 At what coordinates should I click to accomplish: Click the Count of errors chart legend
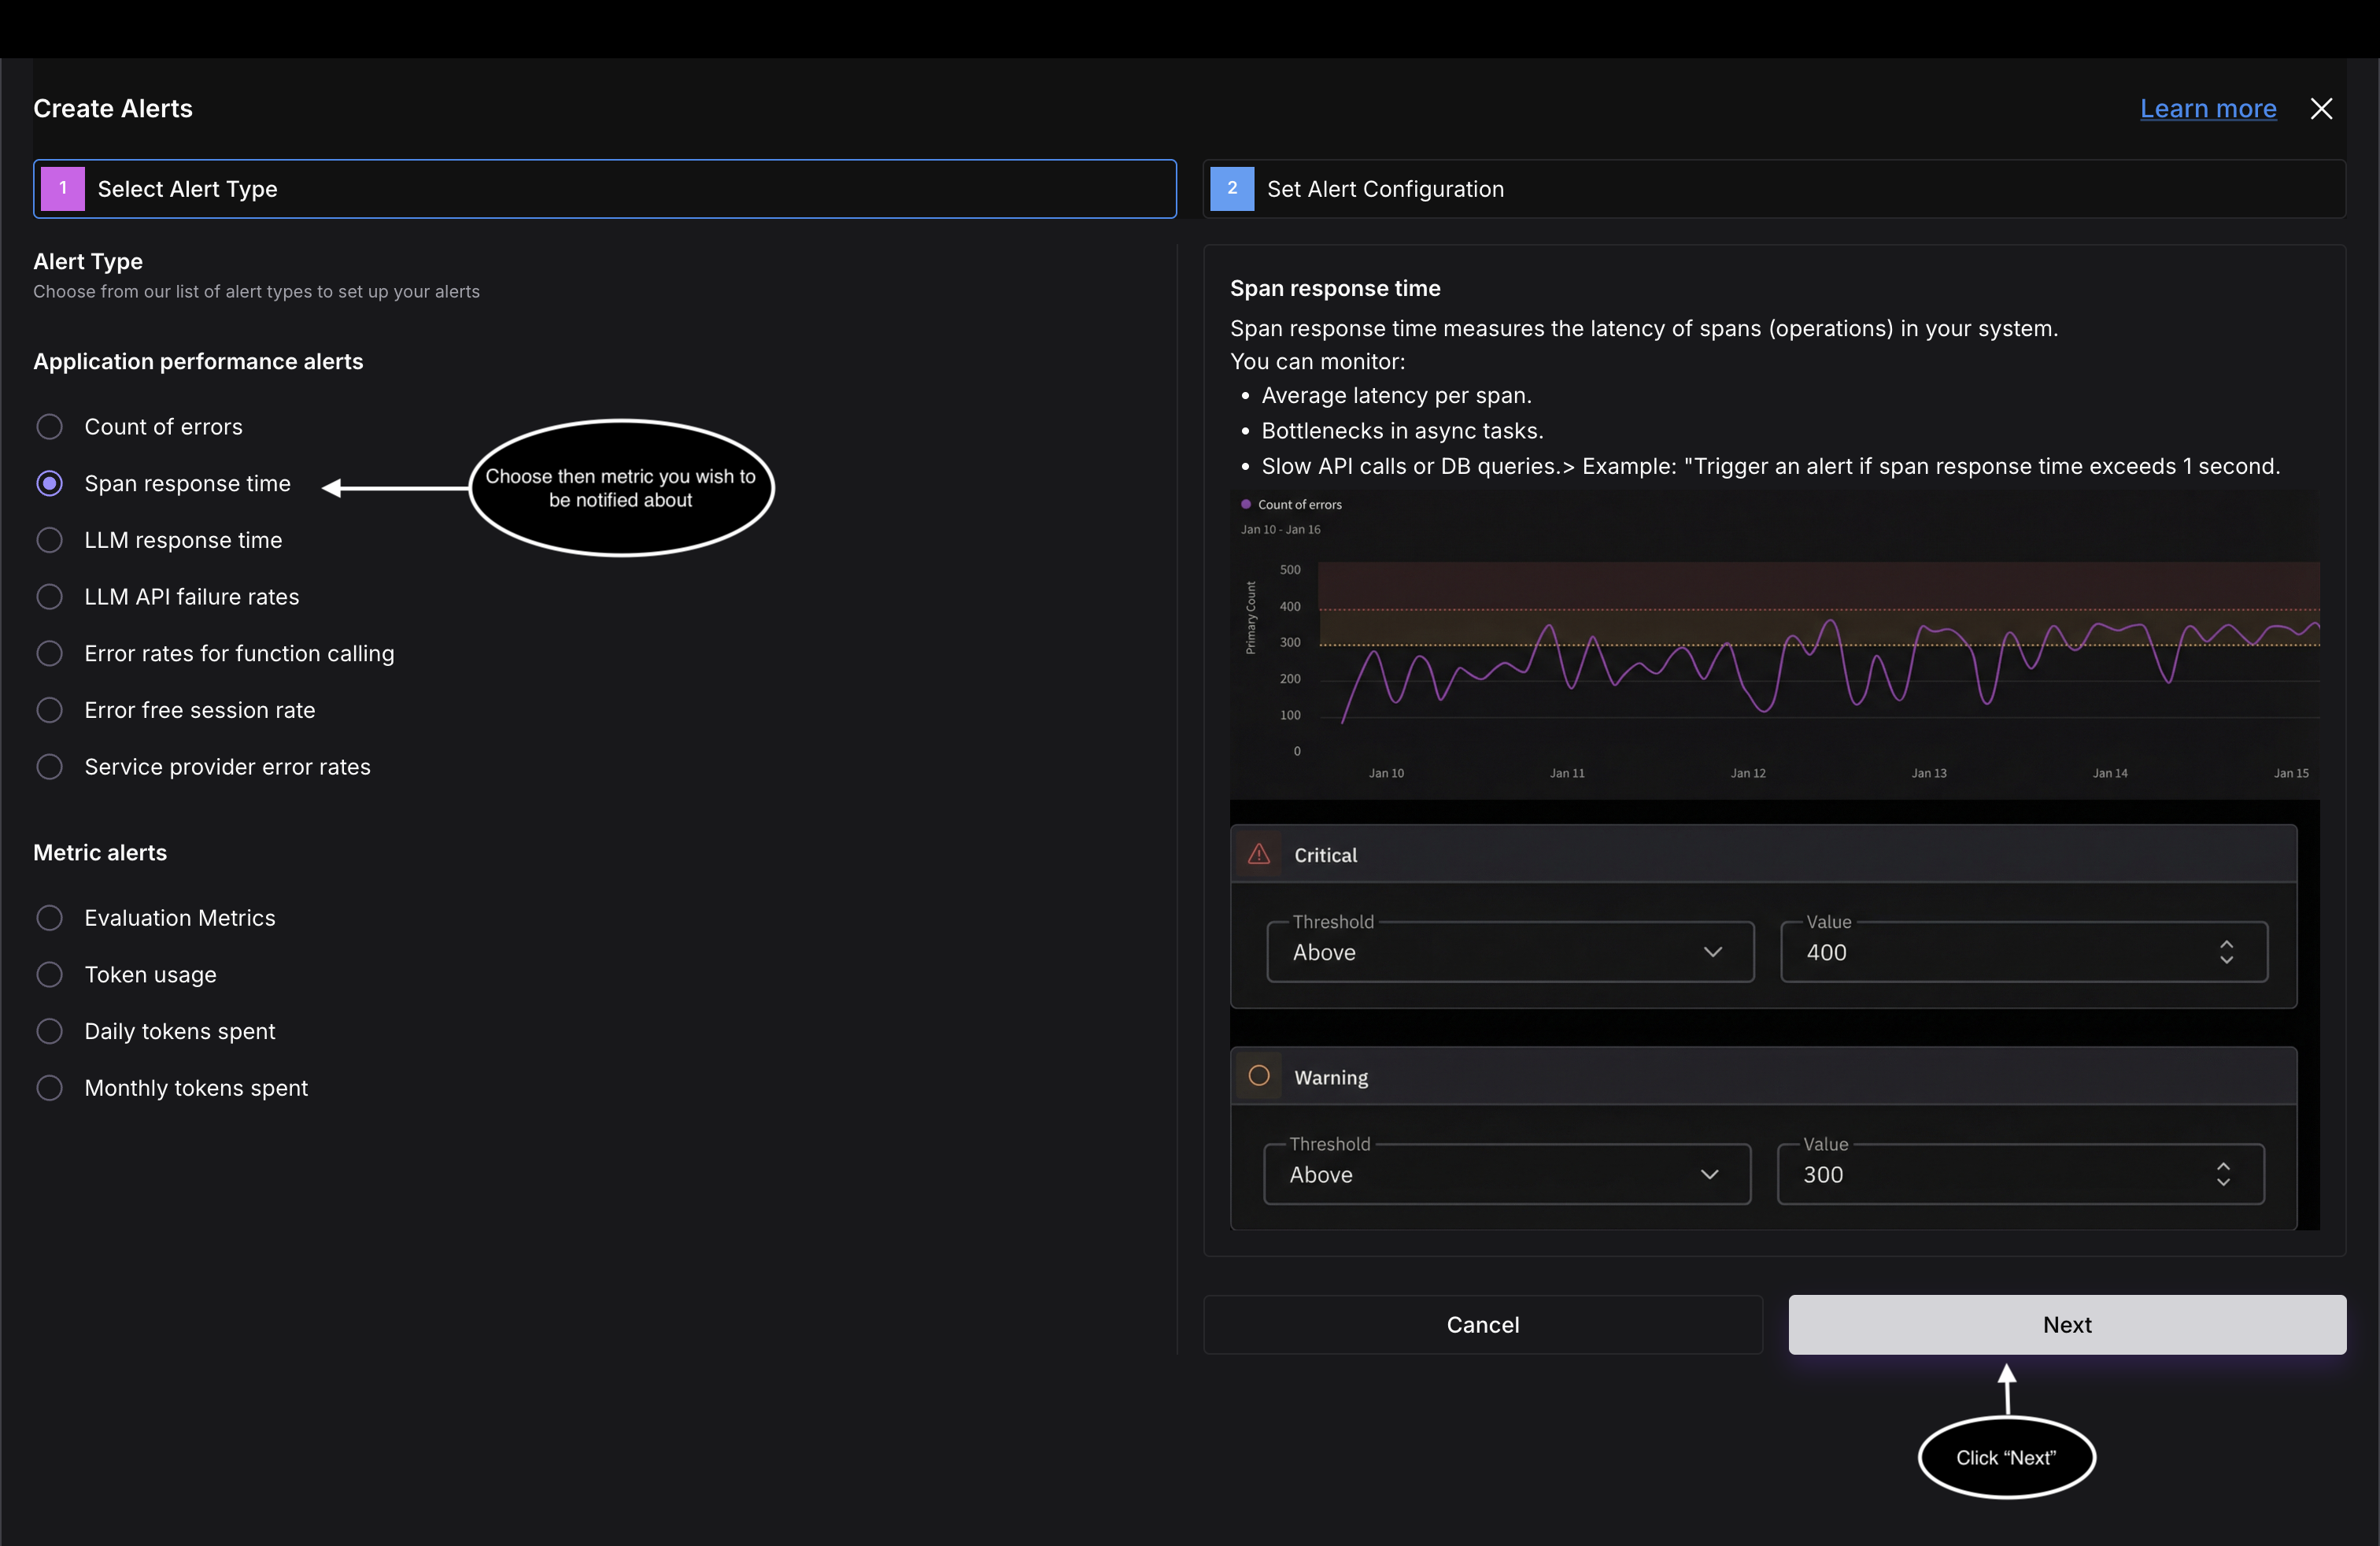pos(1291,504)
